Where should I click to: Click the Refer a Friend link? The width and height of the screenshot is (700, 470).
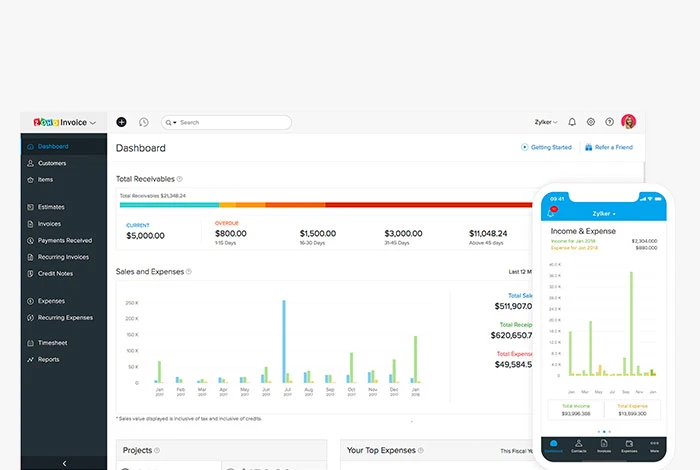point(609,147)
